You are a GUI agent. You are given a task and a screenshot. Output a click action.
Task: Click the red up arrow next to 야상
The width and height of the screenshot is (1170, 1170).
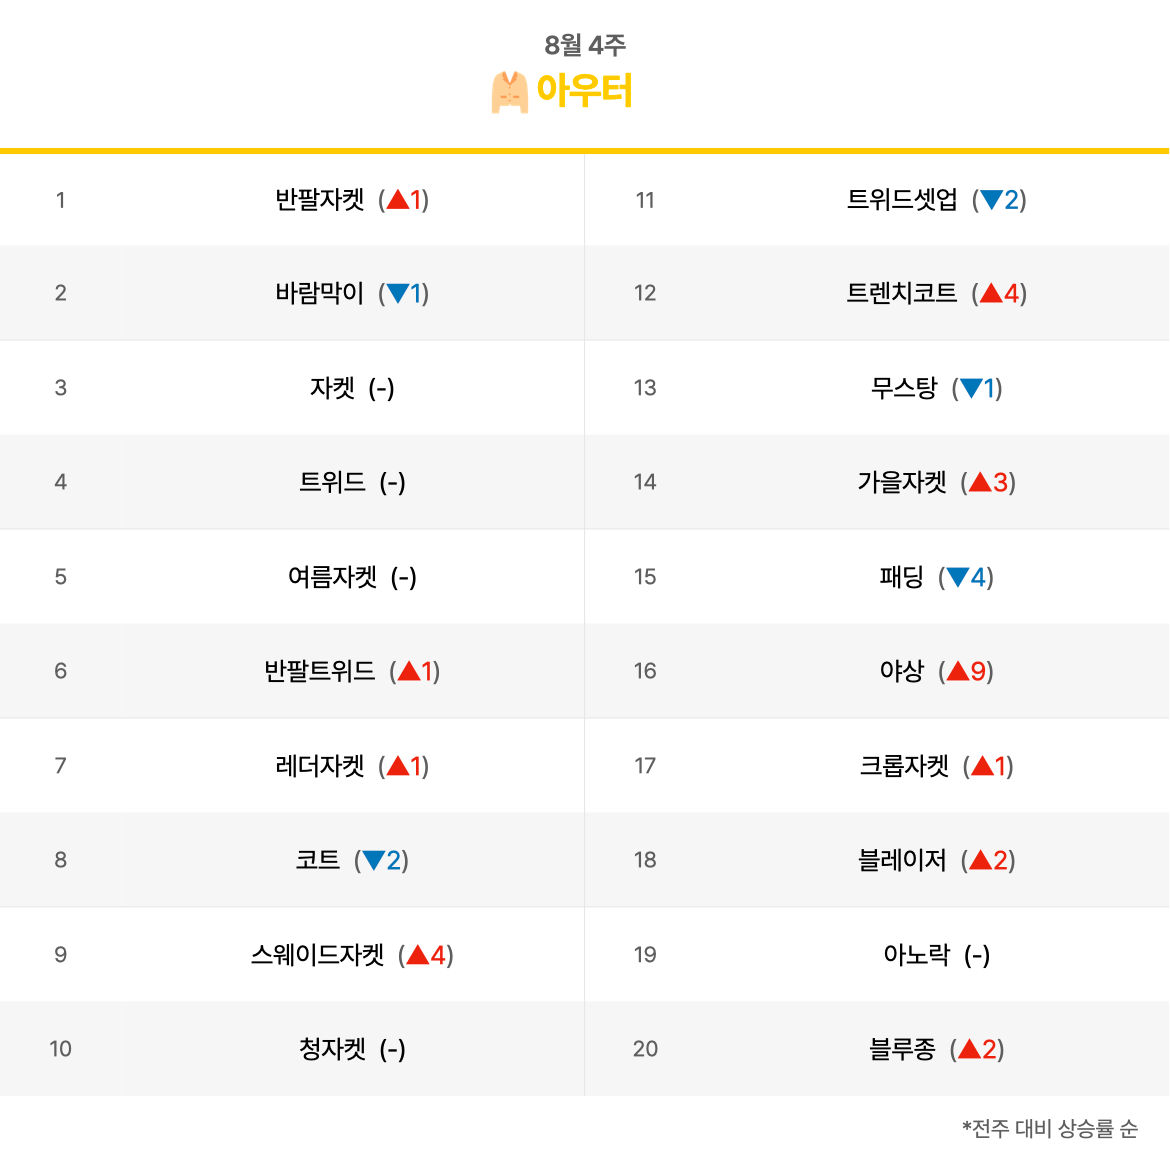pos(957,671)
